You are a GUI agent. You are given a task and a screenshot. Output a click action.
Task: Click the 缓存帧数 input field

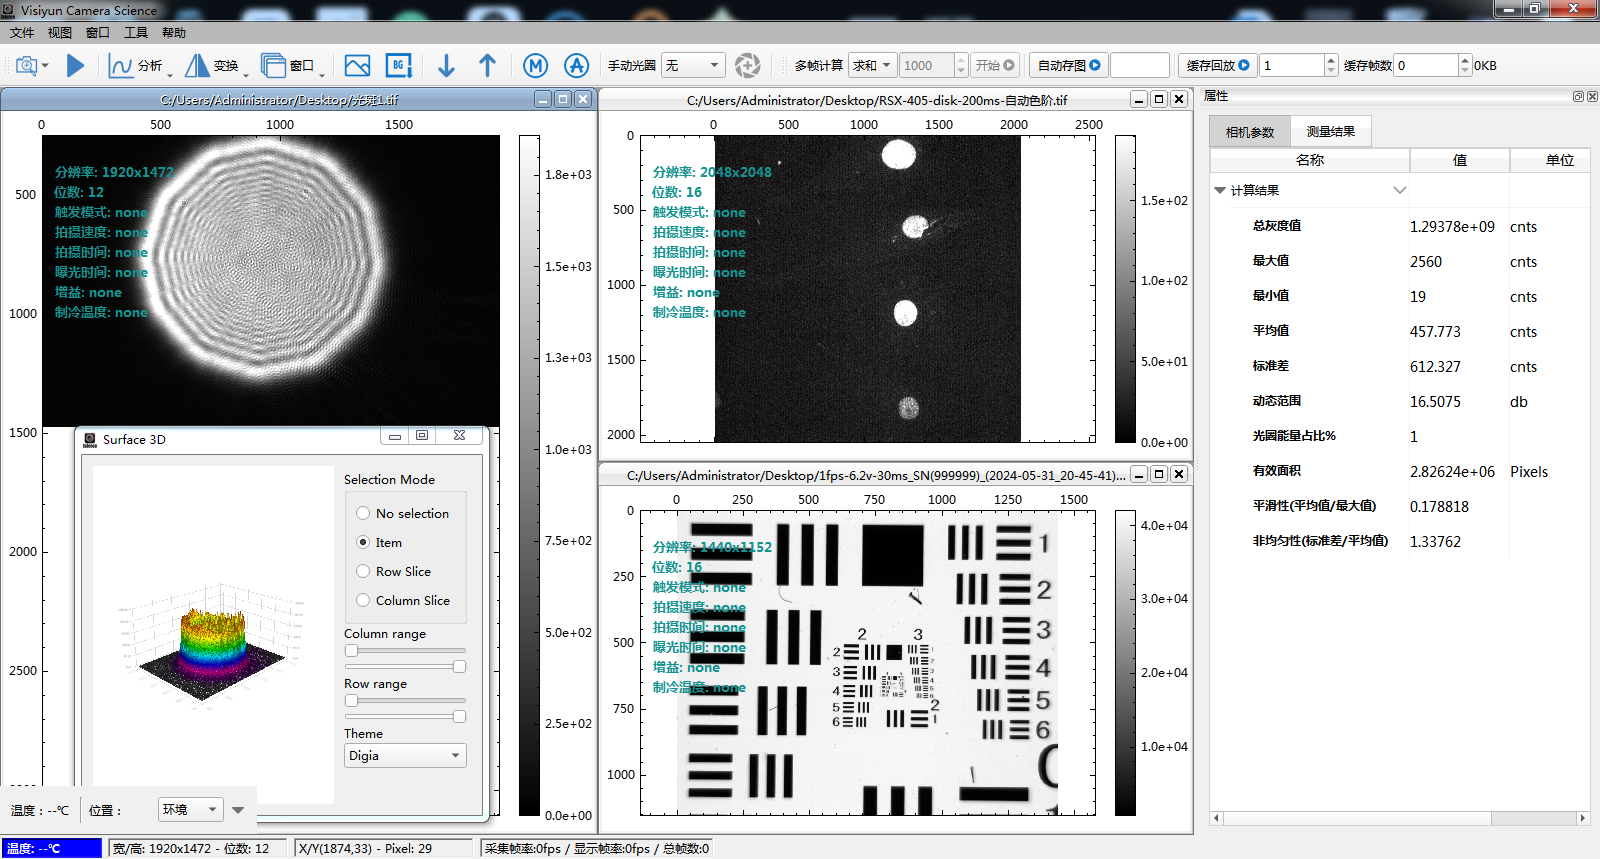point(1426,66)
